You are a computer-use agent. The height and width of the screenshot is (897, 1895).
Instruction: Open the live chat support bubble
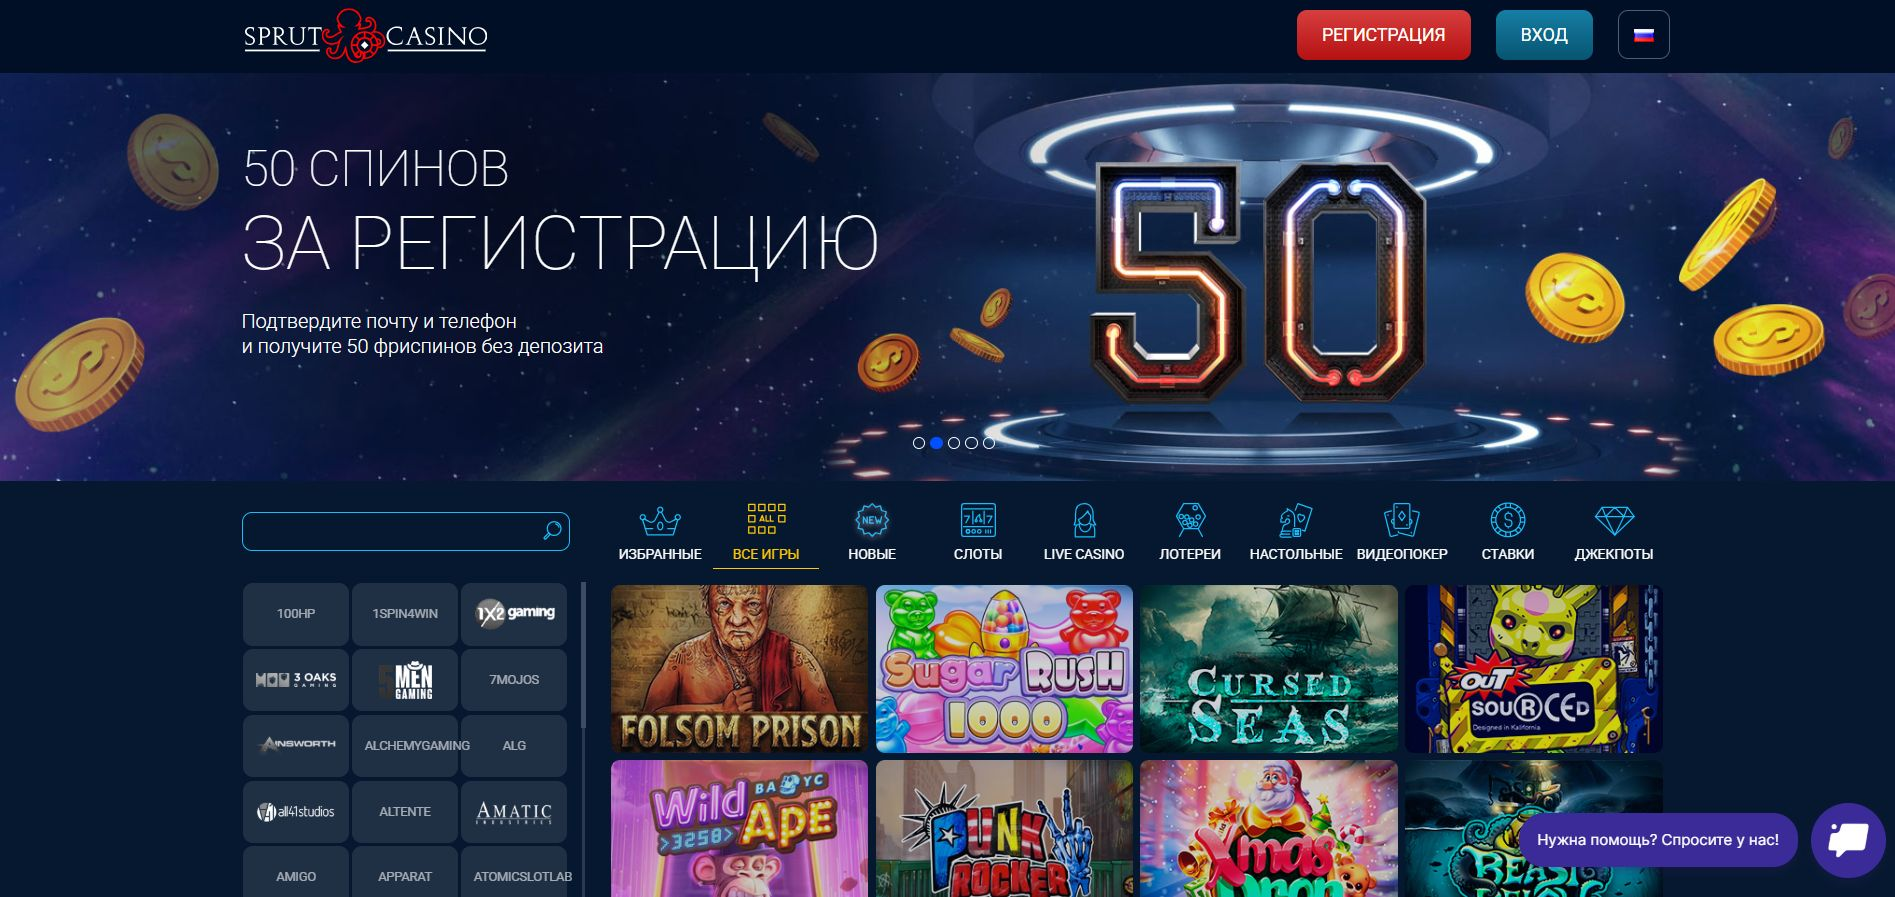[1847, 840]
